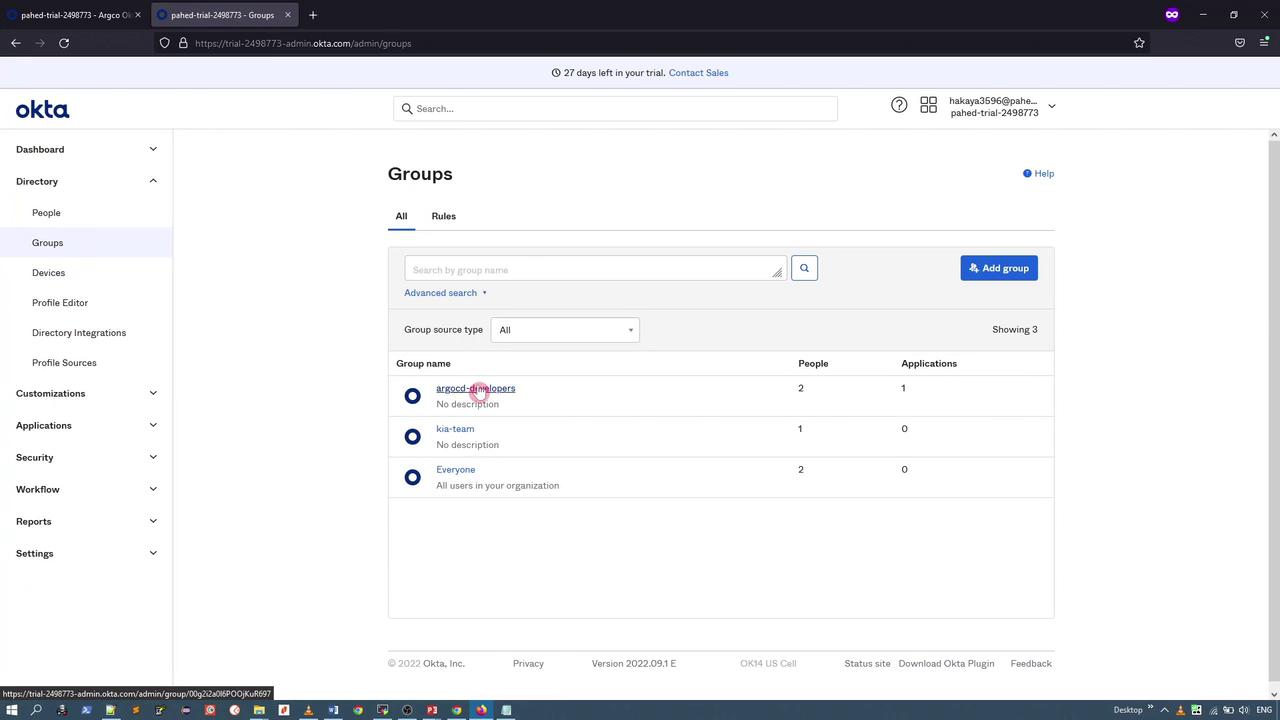
Task: Click the Everyone group circle icon
Action: [412, 477]
